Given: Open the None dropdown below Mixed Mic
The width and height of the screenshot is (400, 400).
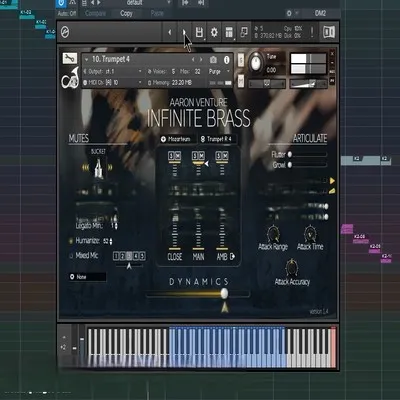Looking at the screenshot, I should click(87, 277).
